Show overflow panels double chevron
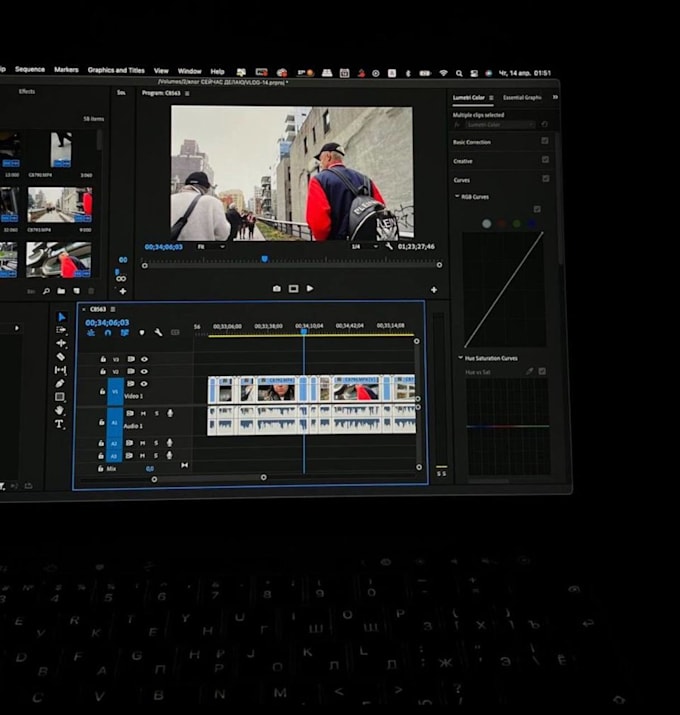The width and height of the screenshot is (680, 715). (x=555, y=97)
